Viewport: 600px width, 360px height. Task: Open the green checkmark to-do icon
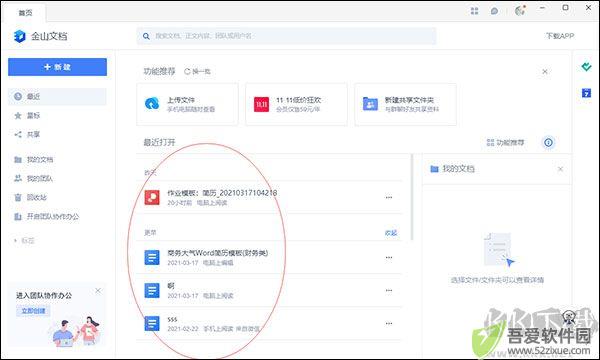[586, 67]
